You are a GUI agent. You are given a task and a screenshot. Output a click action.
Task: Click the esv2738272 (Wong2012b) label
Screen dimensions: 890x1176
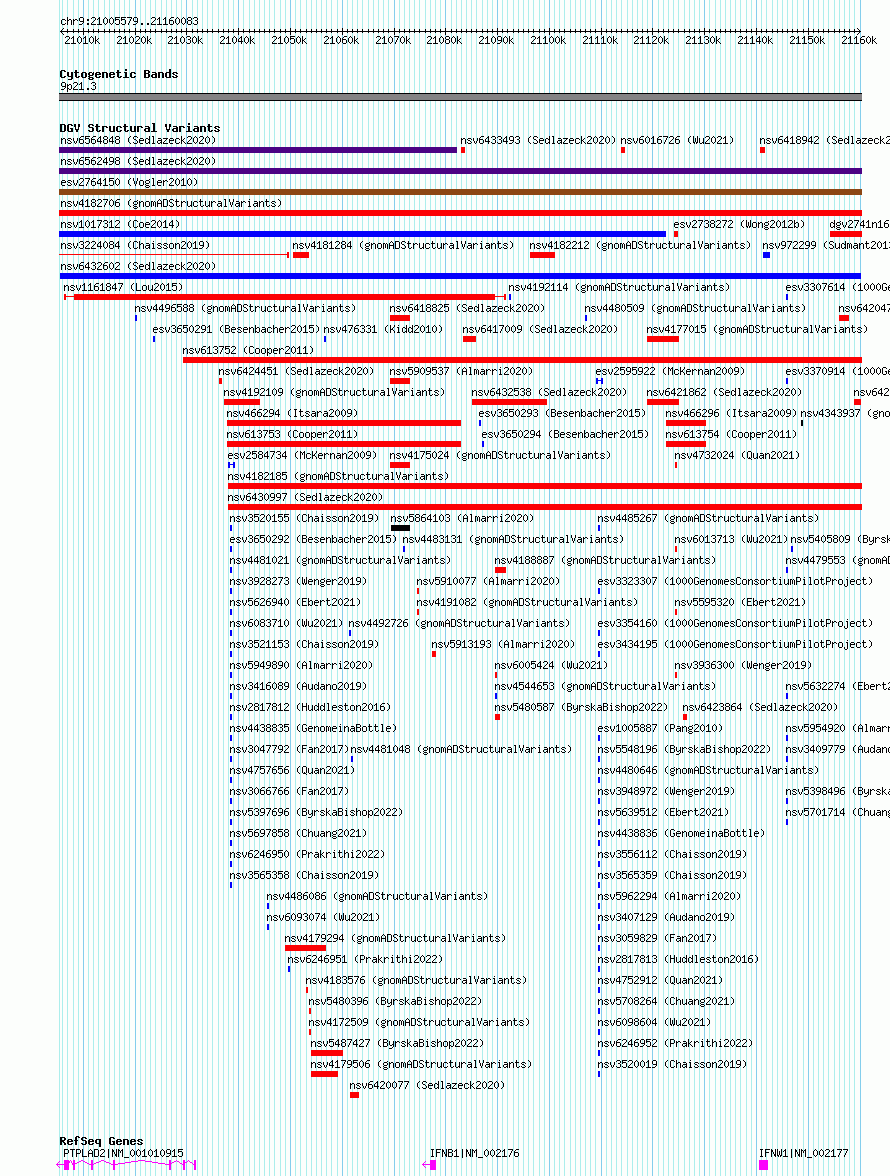click(x=739, y=224)
